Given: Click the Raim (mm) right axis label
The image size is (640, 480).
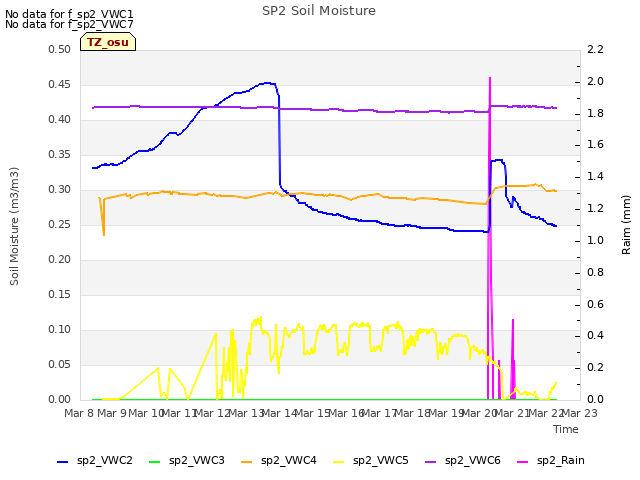Looking at the screenshot, I should tap(626, 225).
